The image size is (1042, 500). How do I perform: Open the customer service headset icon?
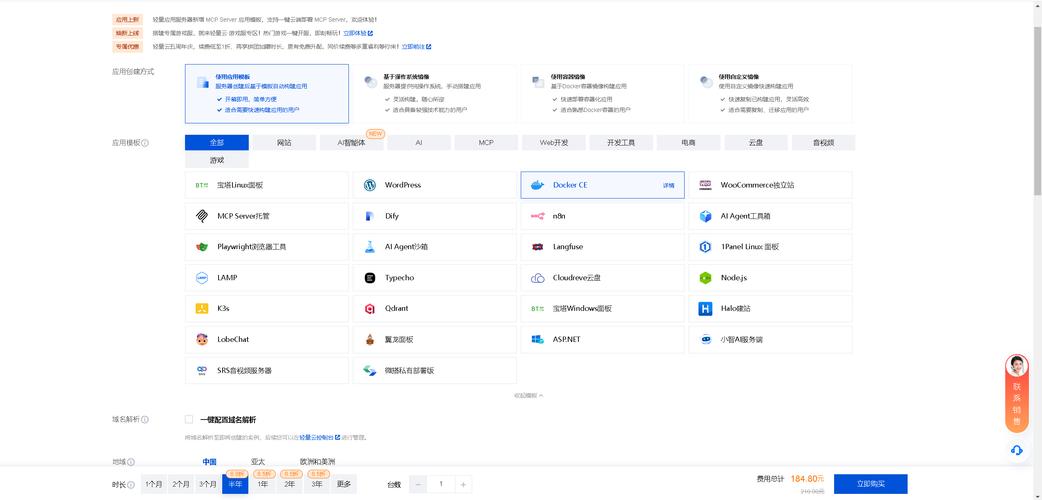pos(1016,451)
